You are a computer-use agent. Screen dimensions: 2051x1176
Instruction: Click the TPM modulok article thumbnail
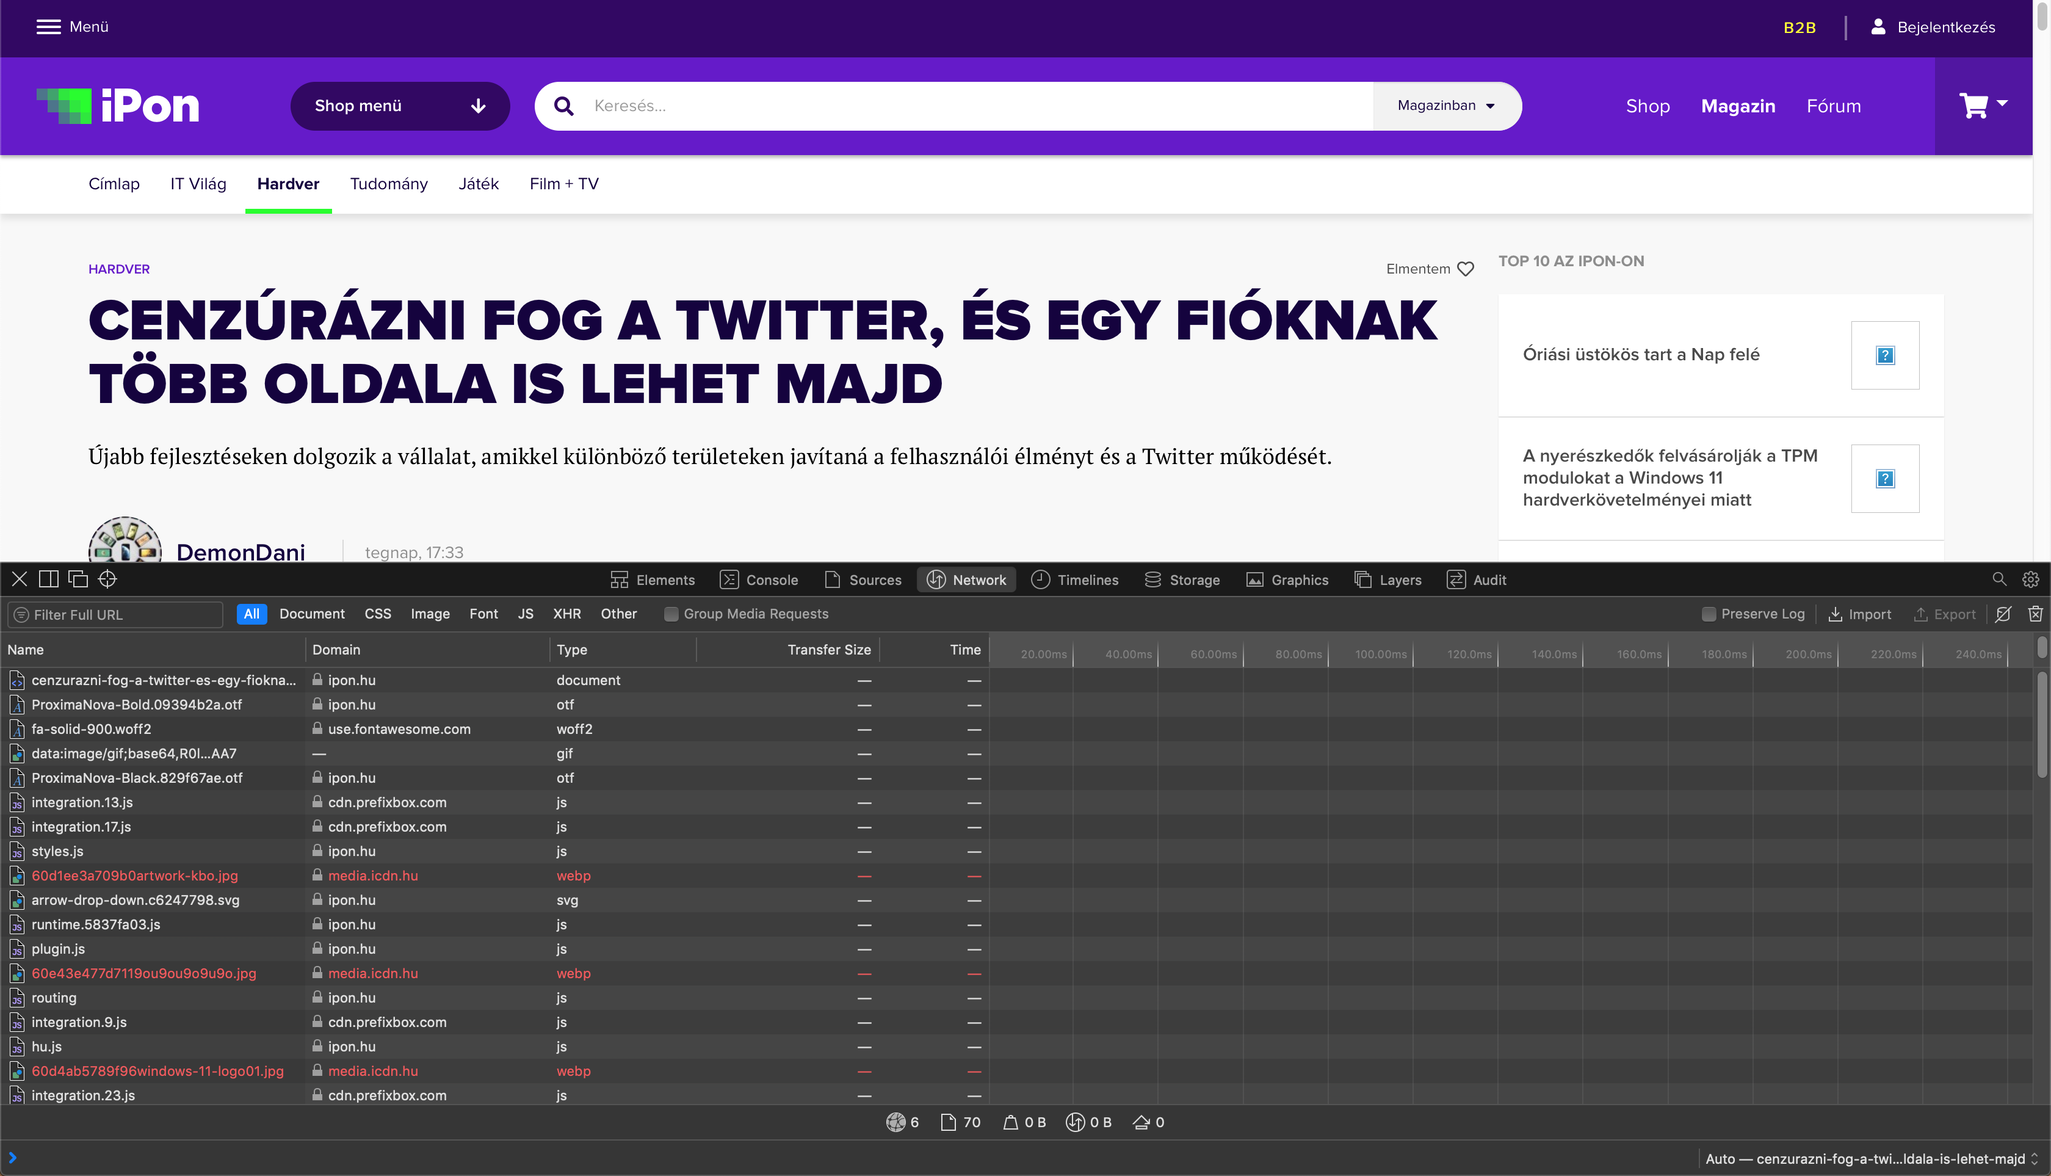tap(1885, 478)
